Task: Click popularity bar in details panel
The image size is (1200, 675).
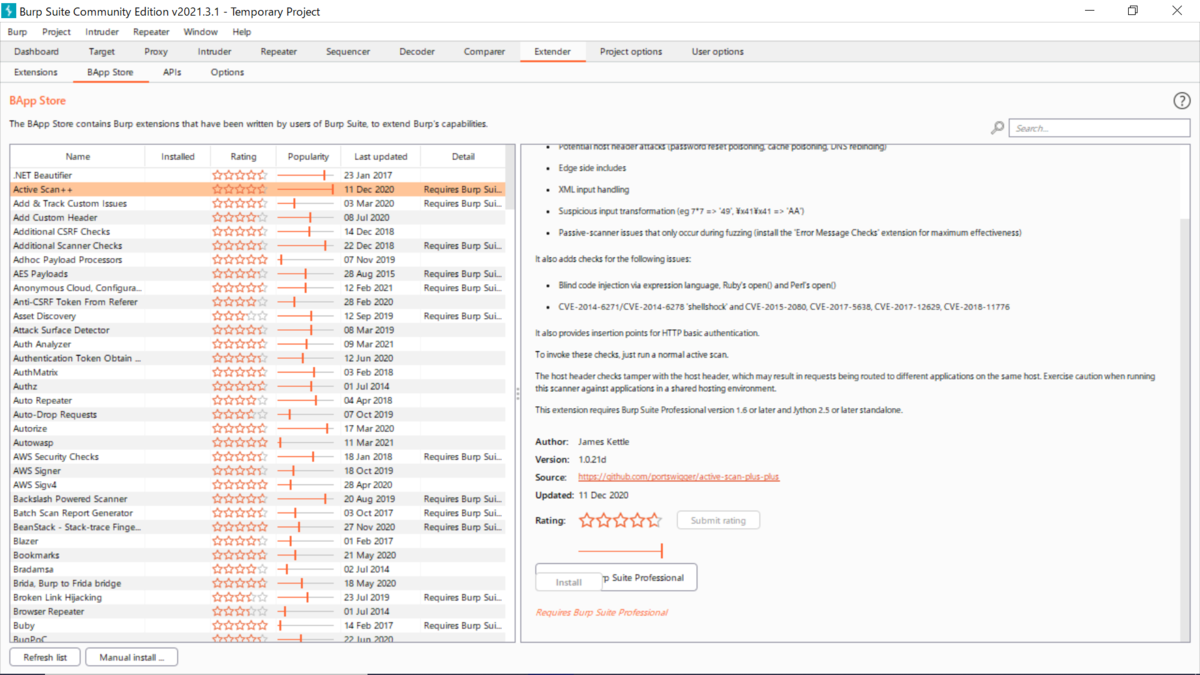Action: (x=620, y=550)
